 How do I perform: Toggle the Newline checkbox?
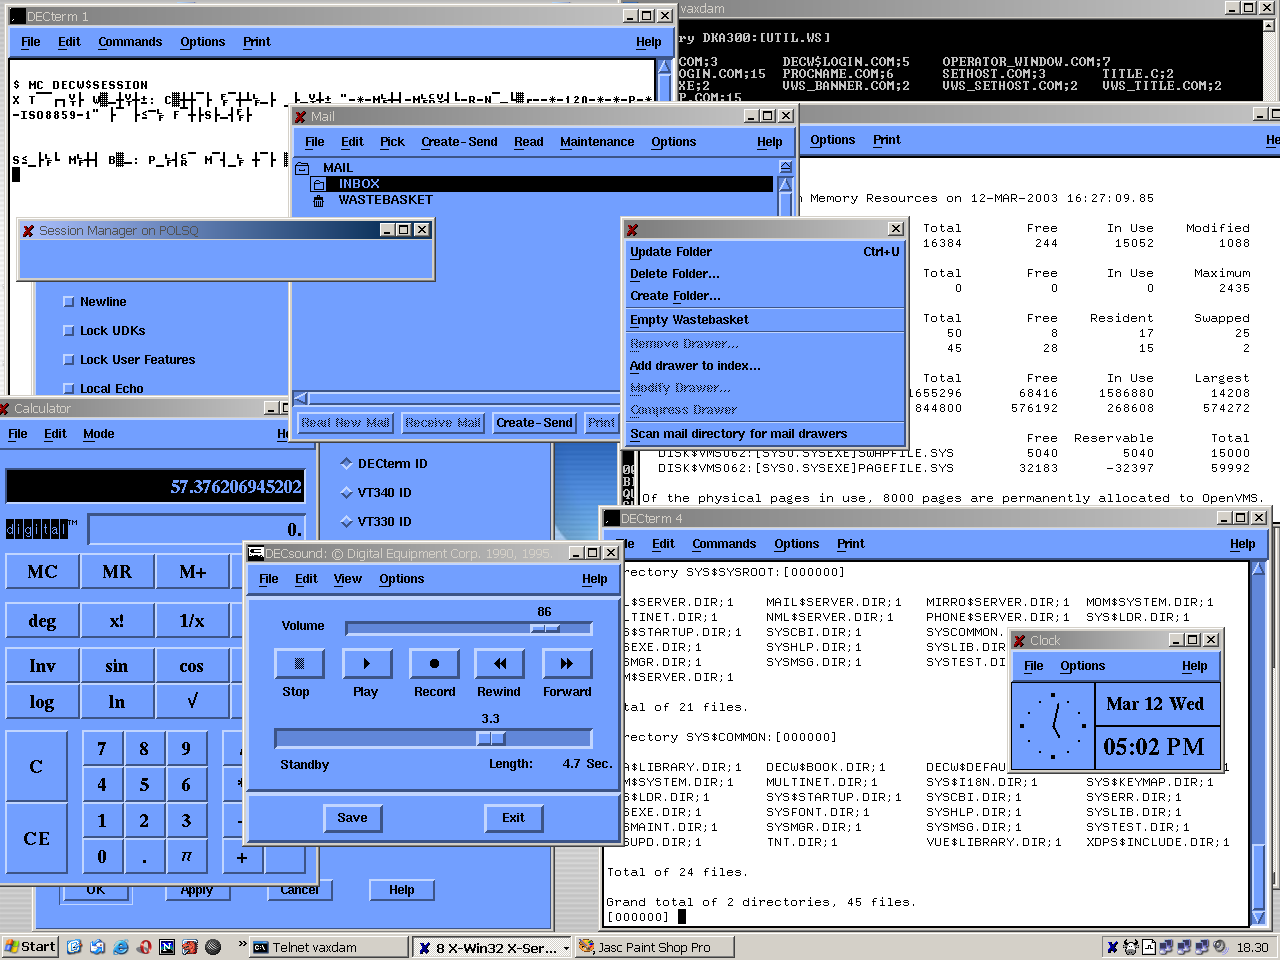point(69,302)
